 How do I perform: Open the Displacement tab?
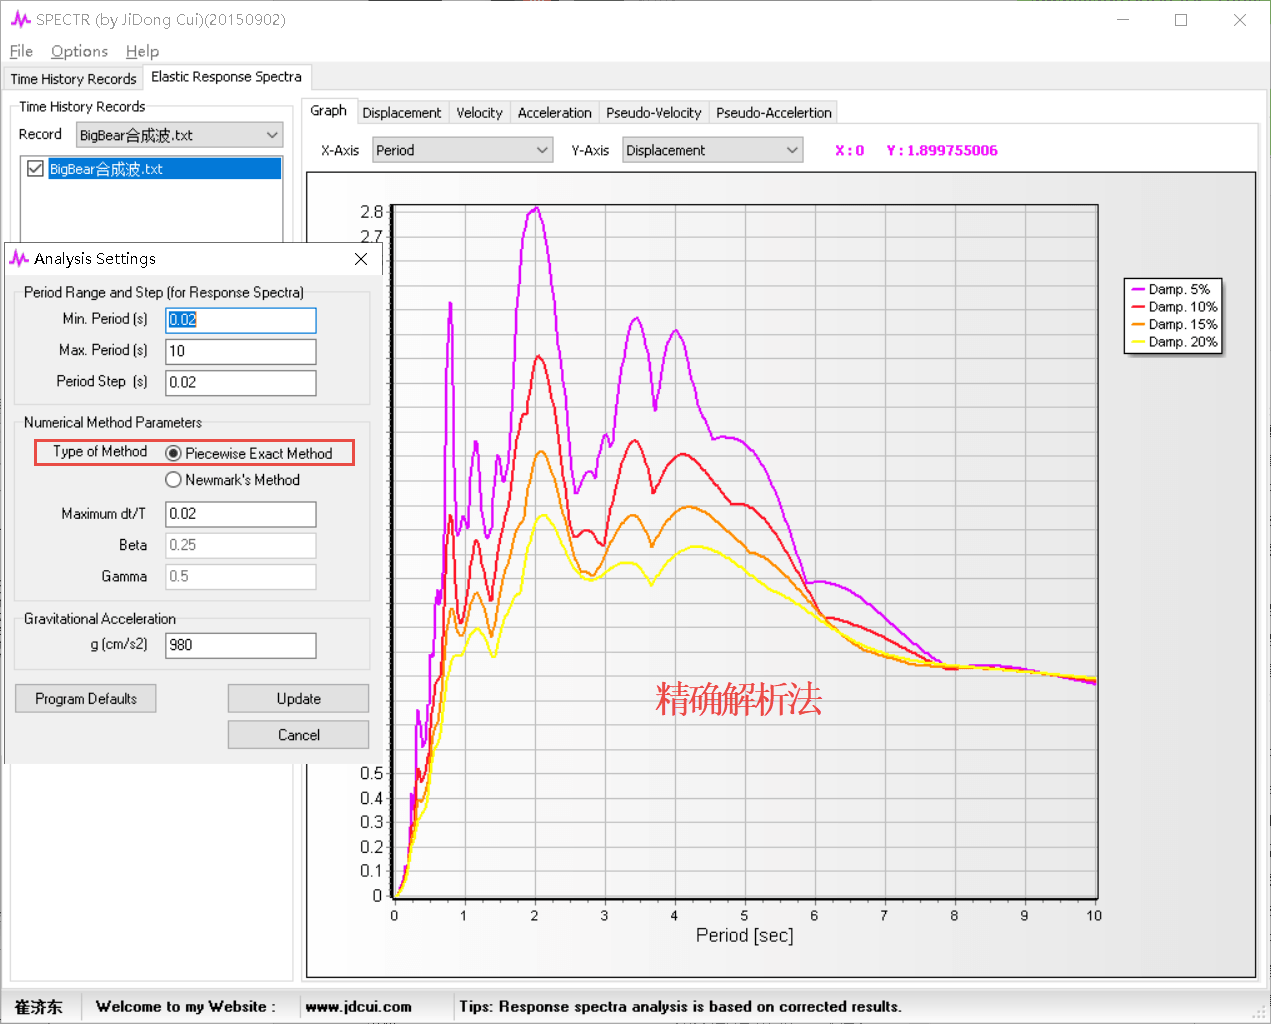[x=402, y=113]
